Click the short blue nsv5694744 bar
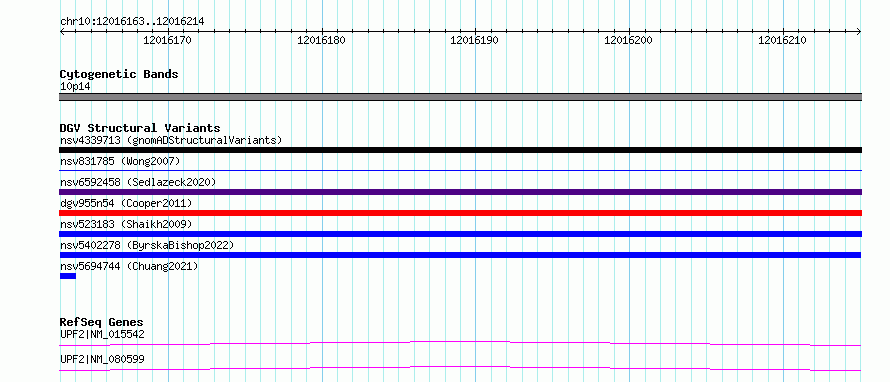 (68, 276)
